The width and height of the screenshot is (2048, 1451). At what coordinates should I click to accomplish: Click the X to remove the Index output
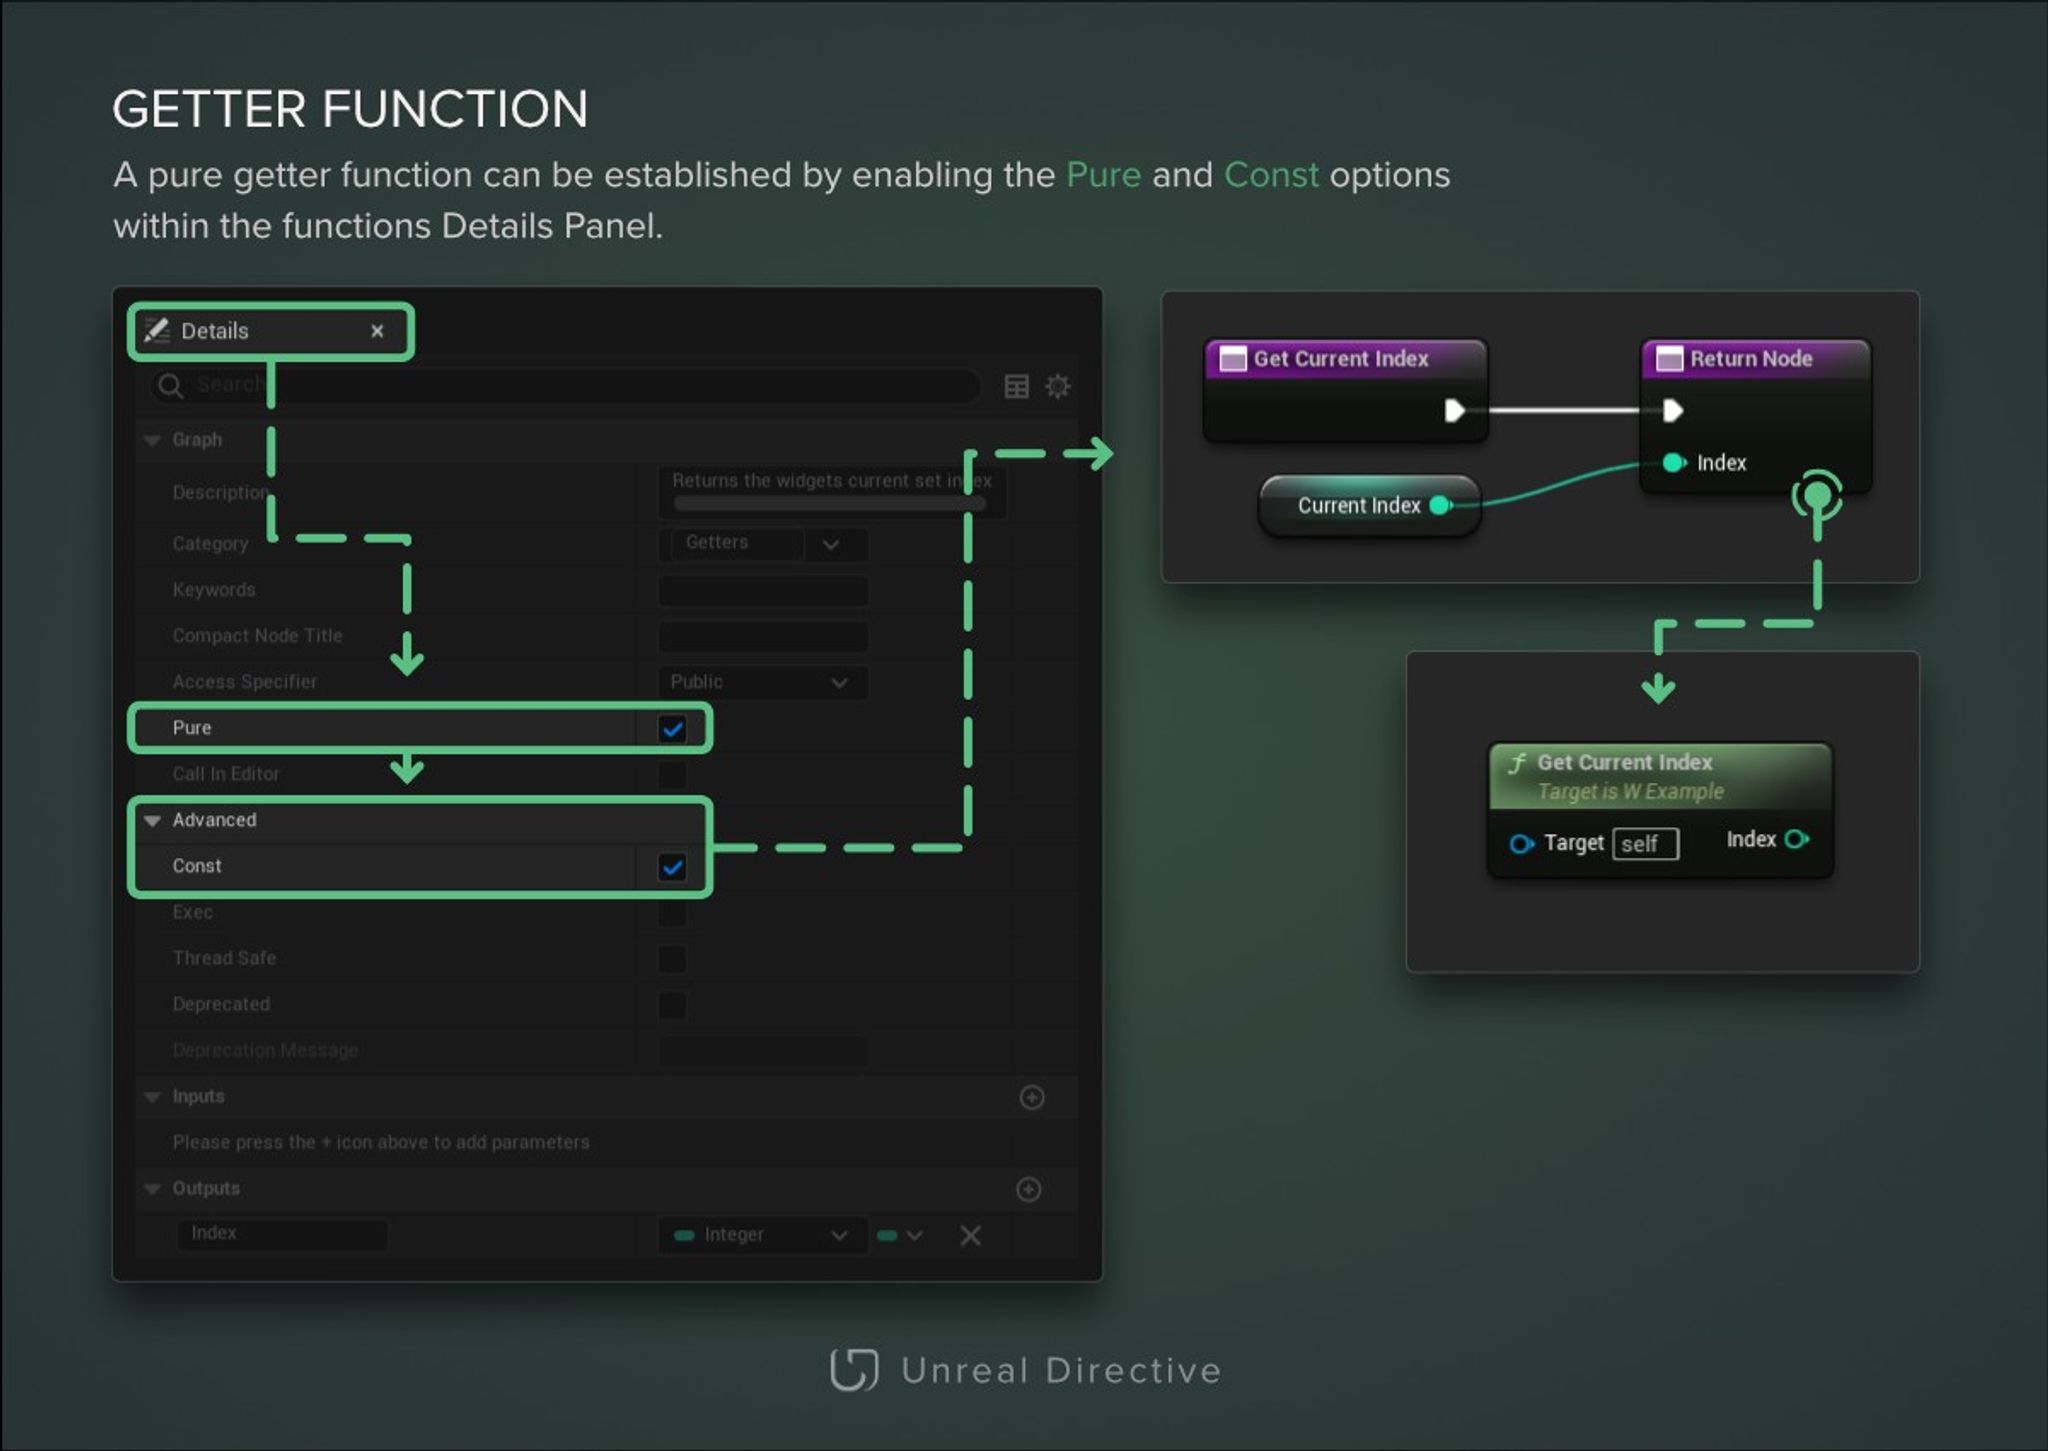tap(970, 1235)
